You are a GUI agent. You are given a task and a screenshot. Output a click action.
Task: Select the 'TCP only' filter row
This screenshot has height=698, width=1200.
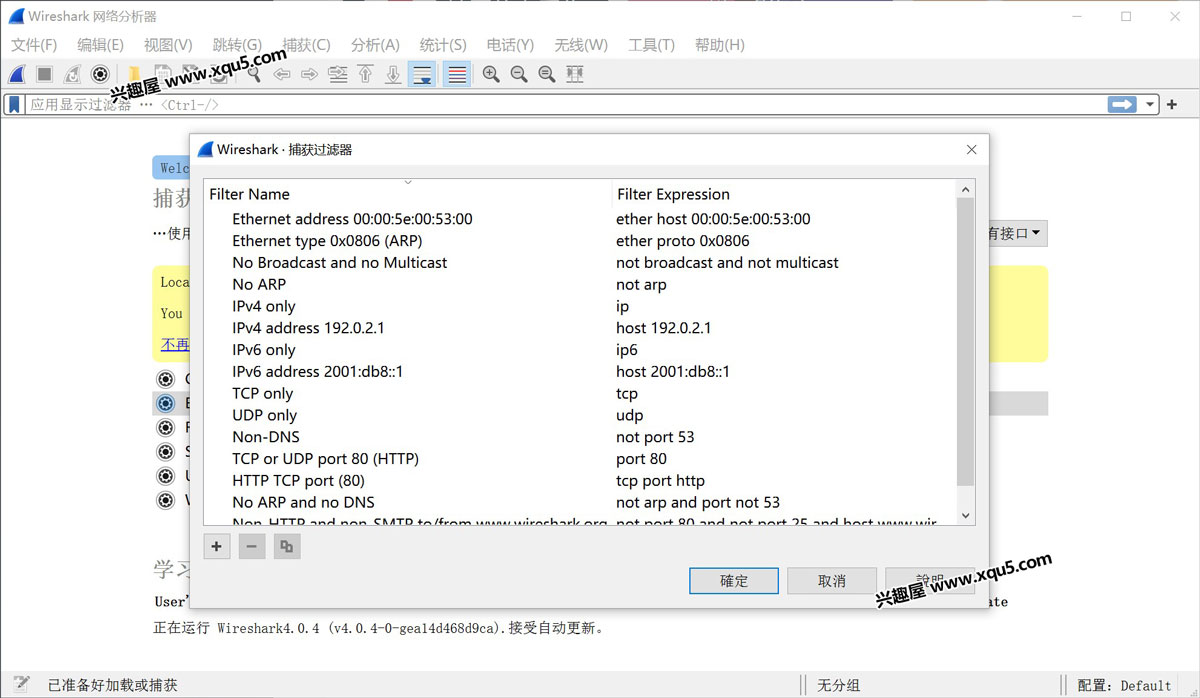click(580, 394)
